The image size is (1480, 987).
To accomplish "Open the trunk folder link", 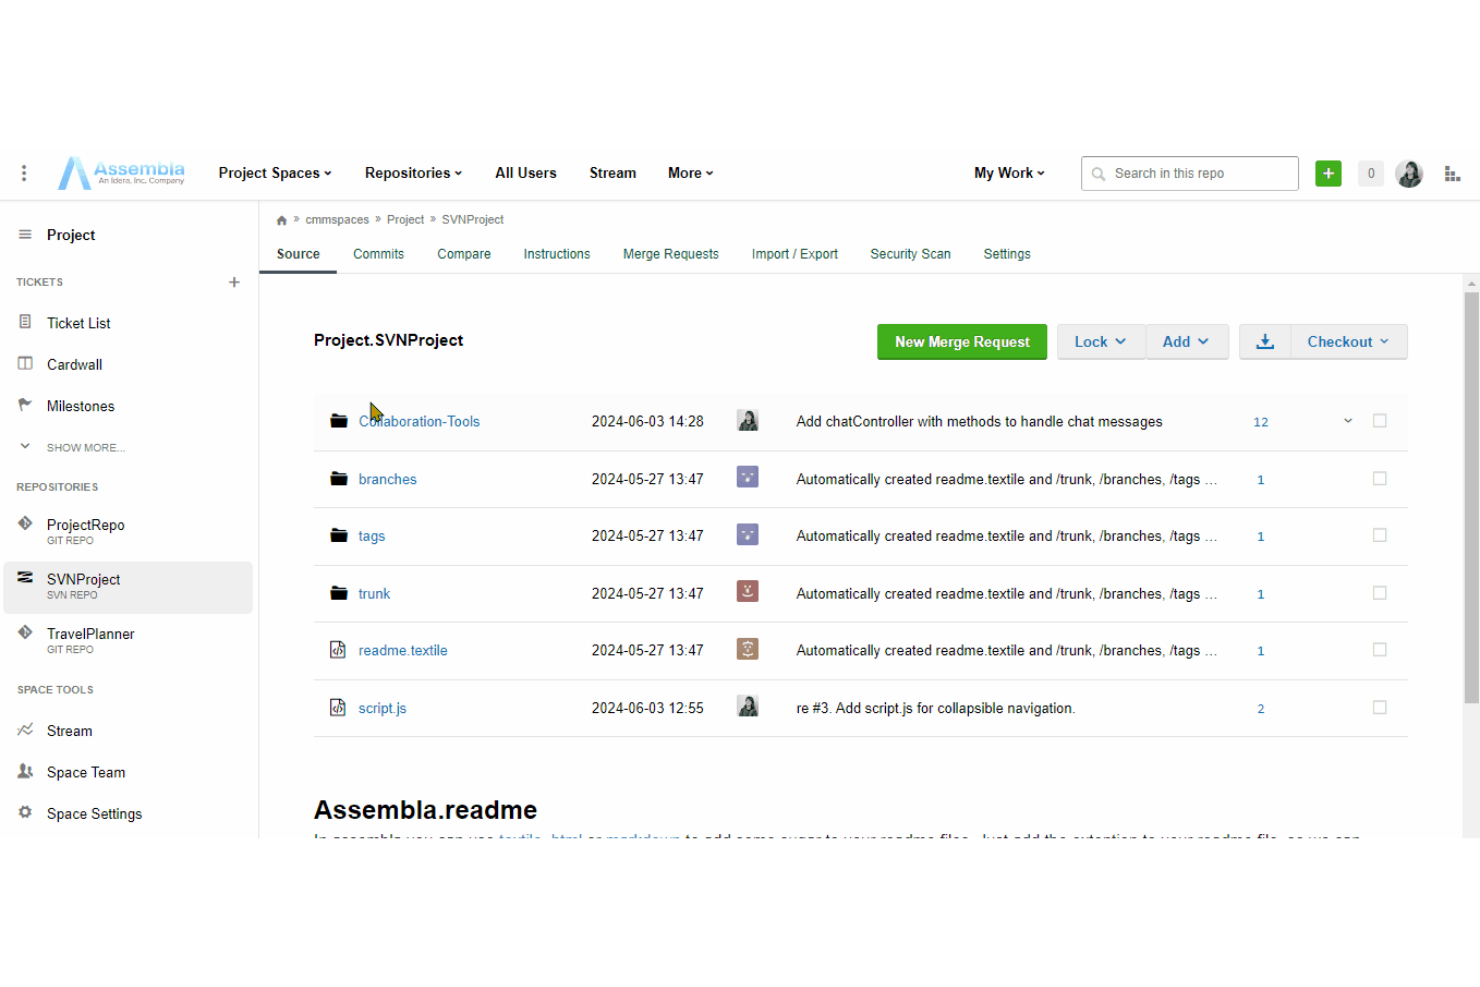I will pyautogui.click(x=373, y=593).
